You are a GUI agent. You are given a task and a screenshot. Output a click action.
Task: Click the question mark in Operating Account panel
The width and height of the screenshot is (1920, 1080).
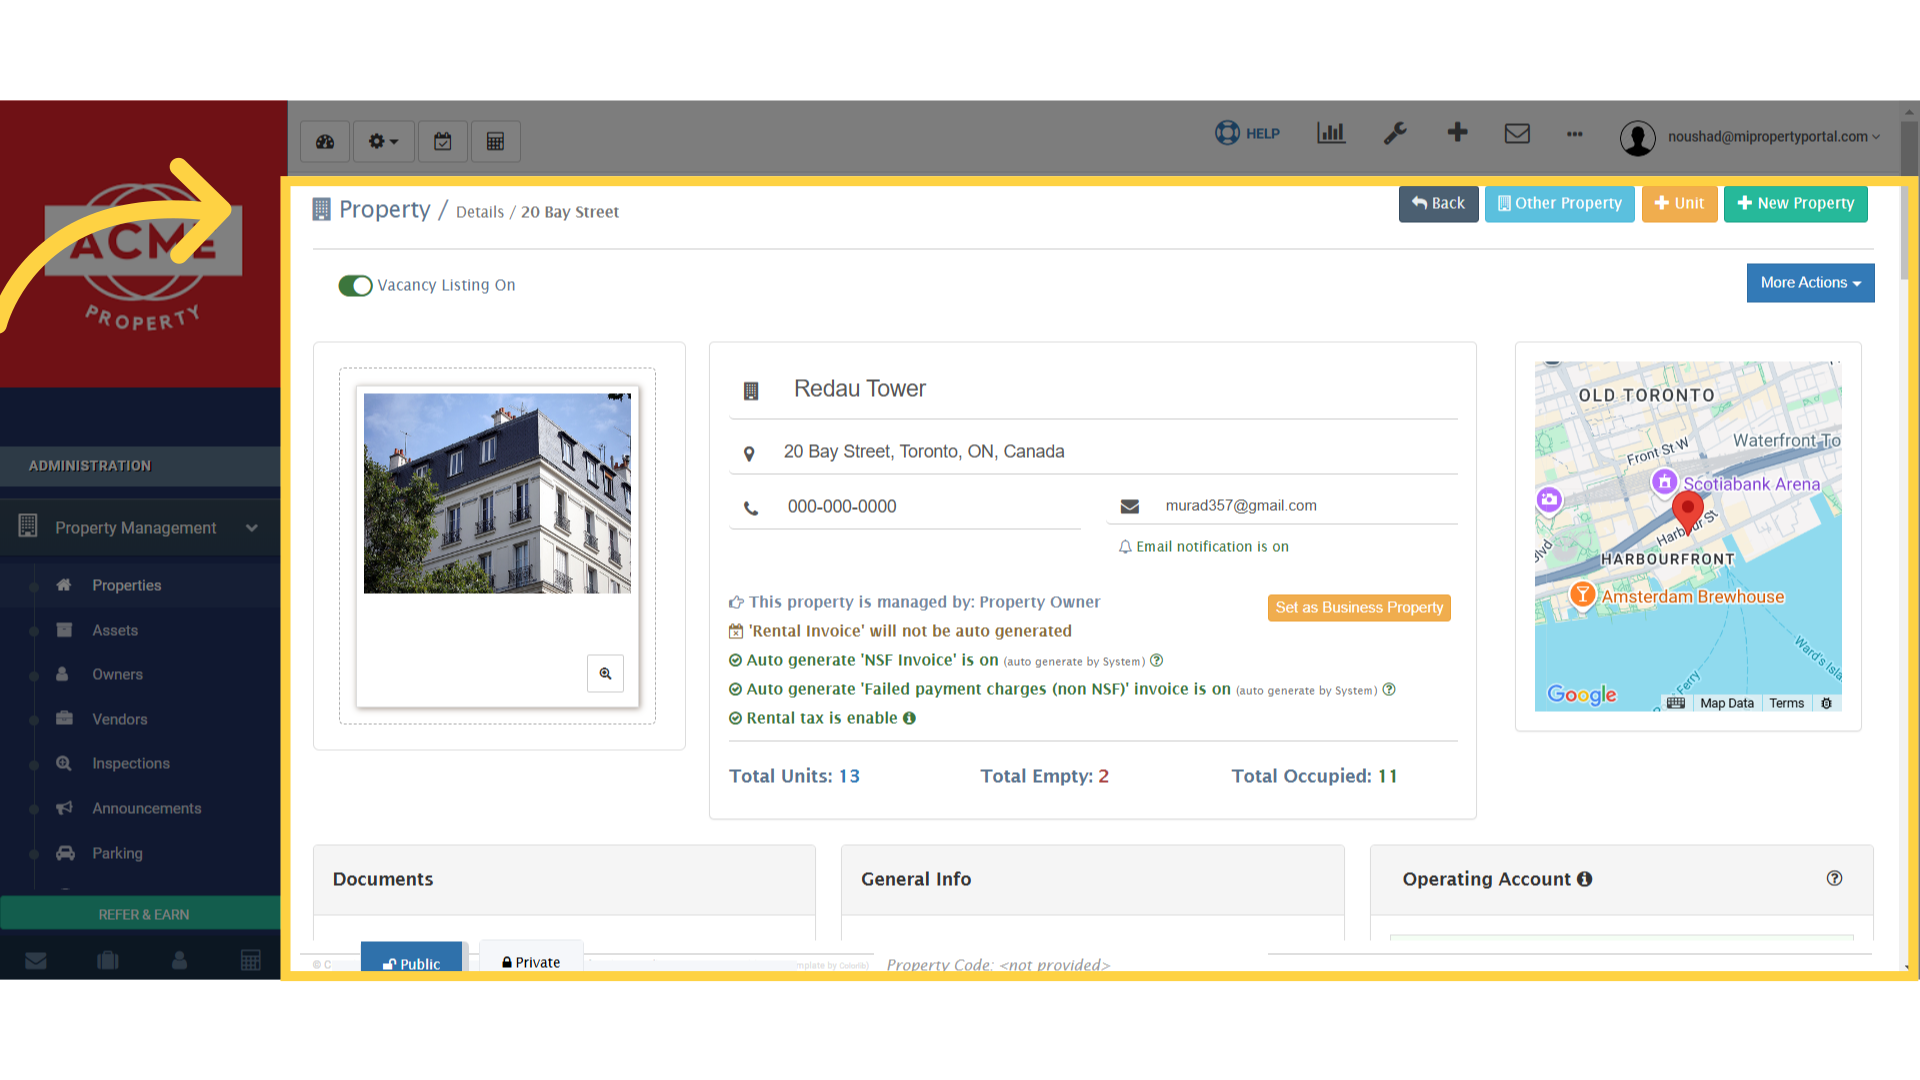1834,878
